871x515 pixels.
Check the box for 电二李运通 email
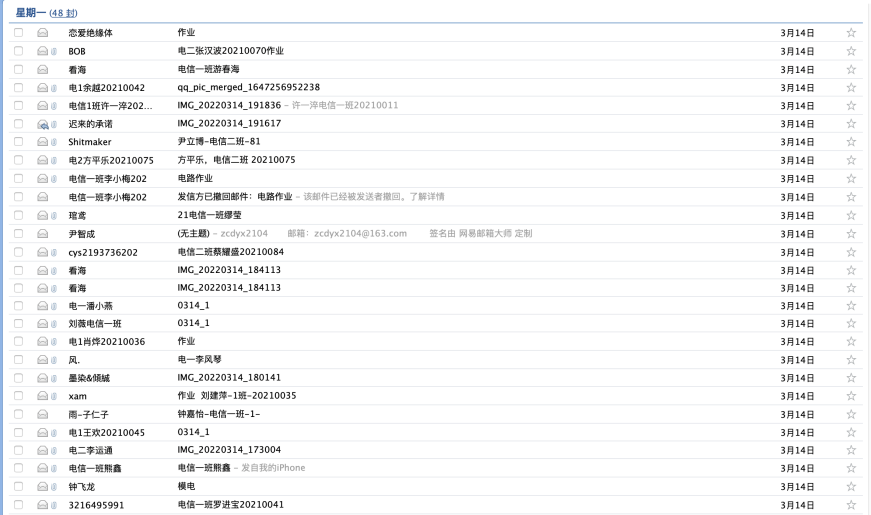[19, 450]
